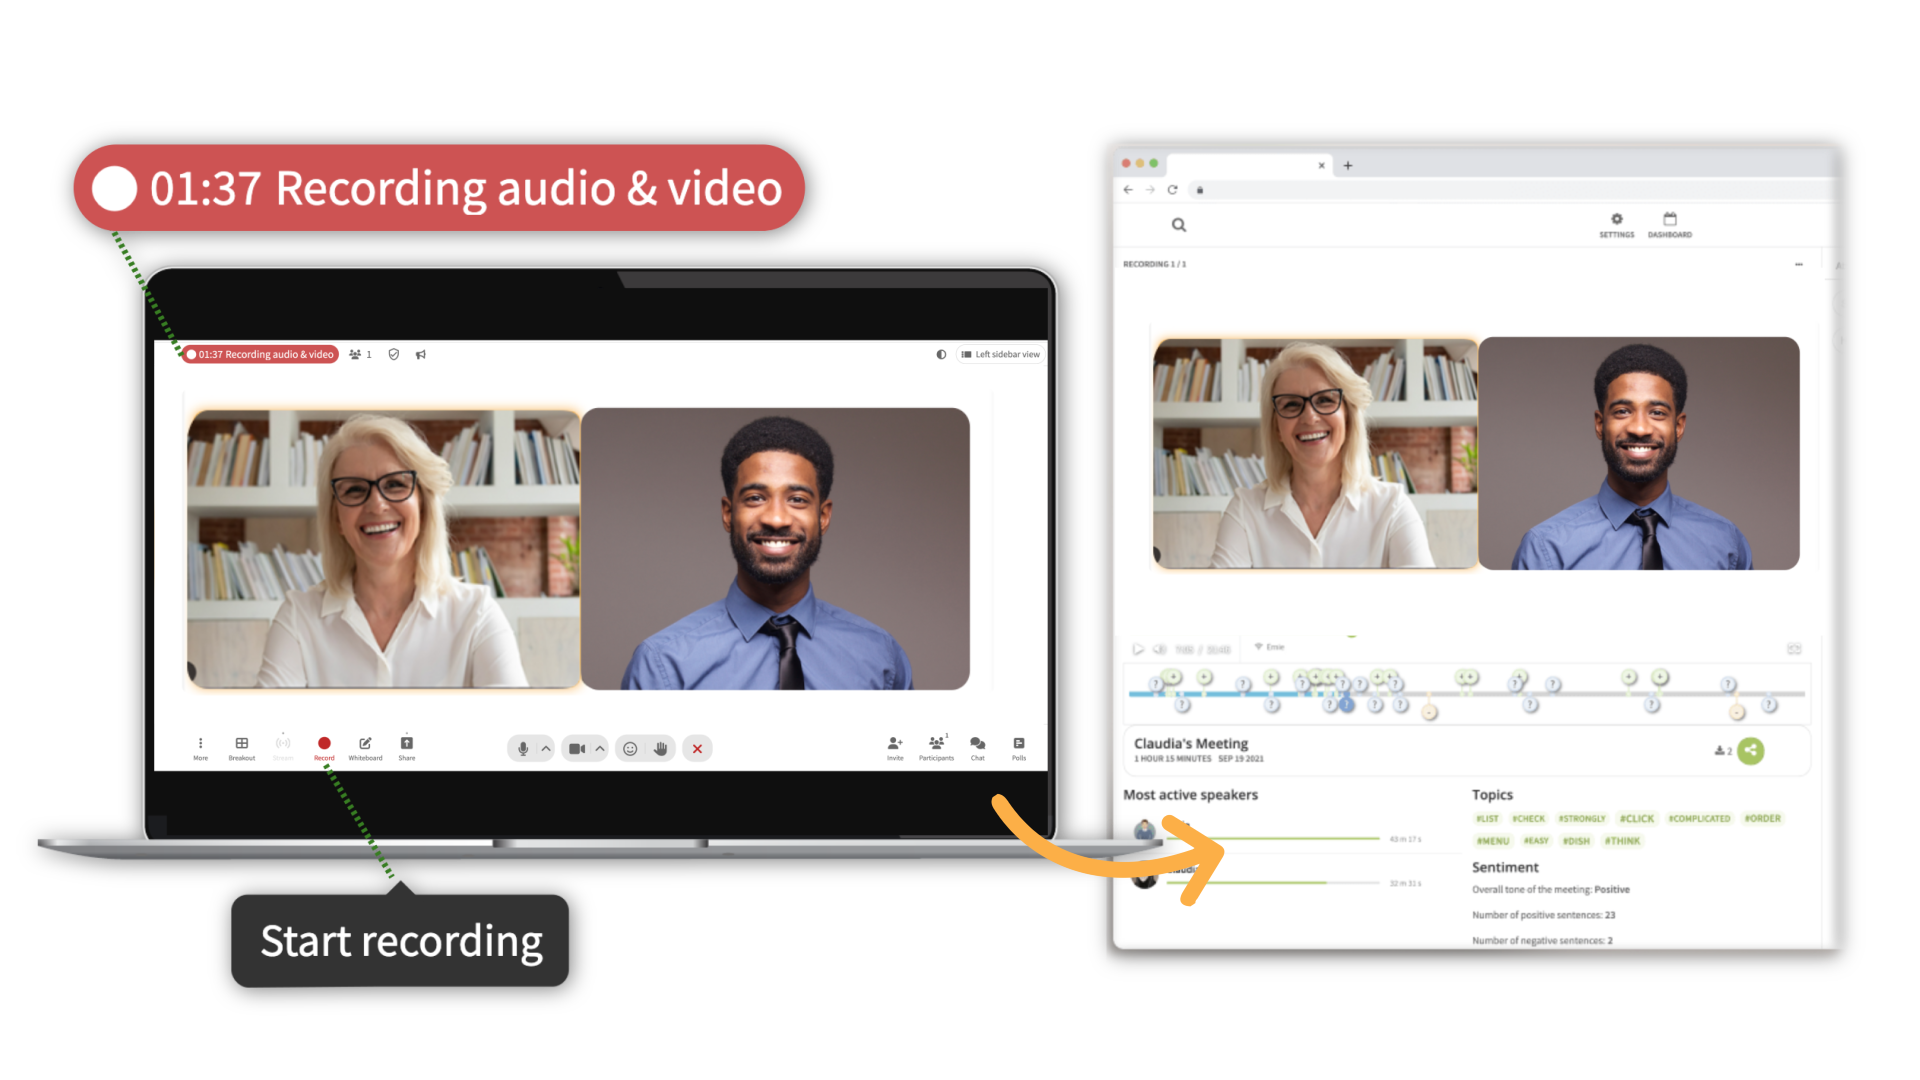Expand camera options chevron
The height and width of the screenshot is (1080, 1920).
click(600, 749)
